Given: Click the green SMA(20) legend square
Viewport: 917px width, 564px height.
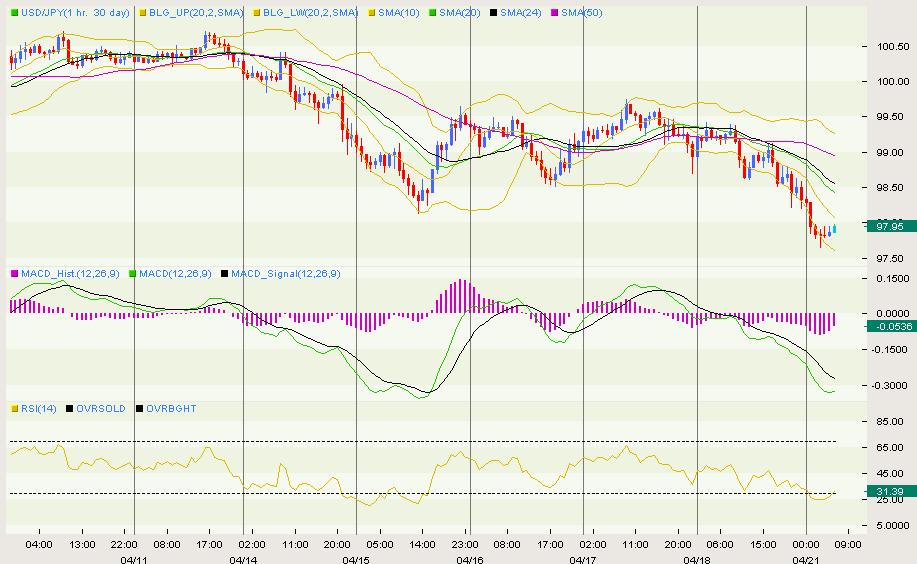Looking at the screenshot, I should (x=433, y=12).
